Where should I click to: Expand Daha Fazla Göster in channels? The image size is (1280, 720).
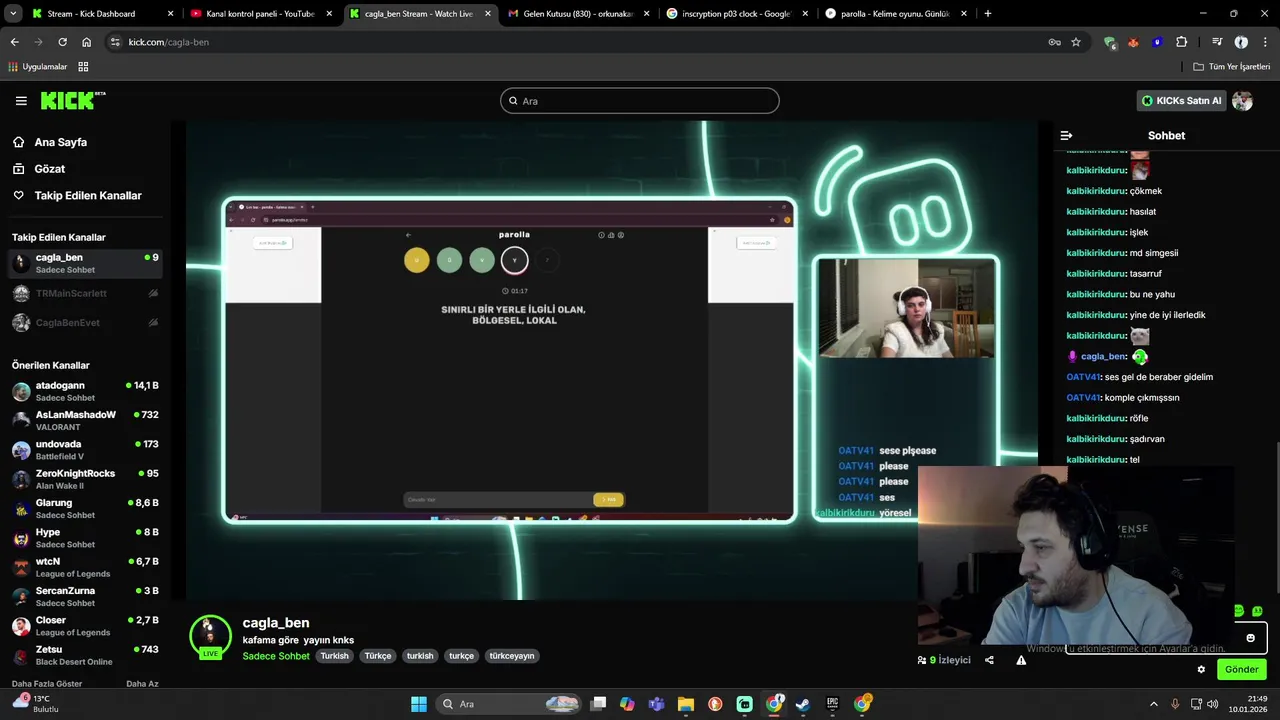[x=47, y=683]
